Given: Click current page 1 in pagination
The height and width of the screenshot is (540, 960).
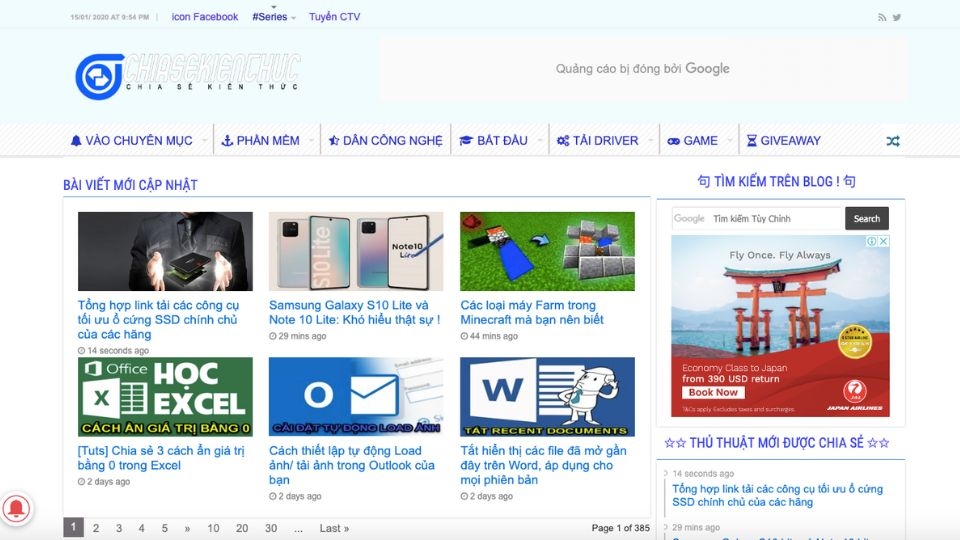Looking at the screenshot, I should coord(73,527).
